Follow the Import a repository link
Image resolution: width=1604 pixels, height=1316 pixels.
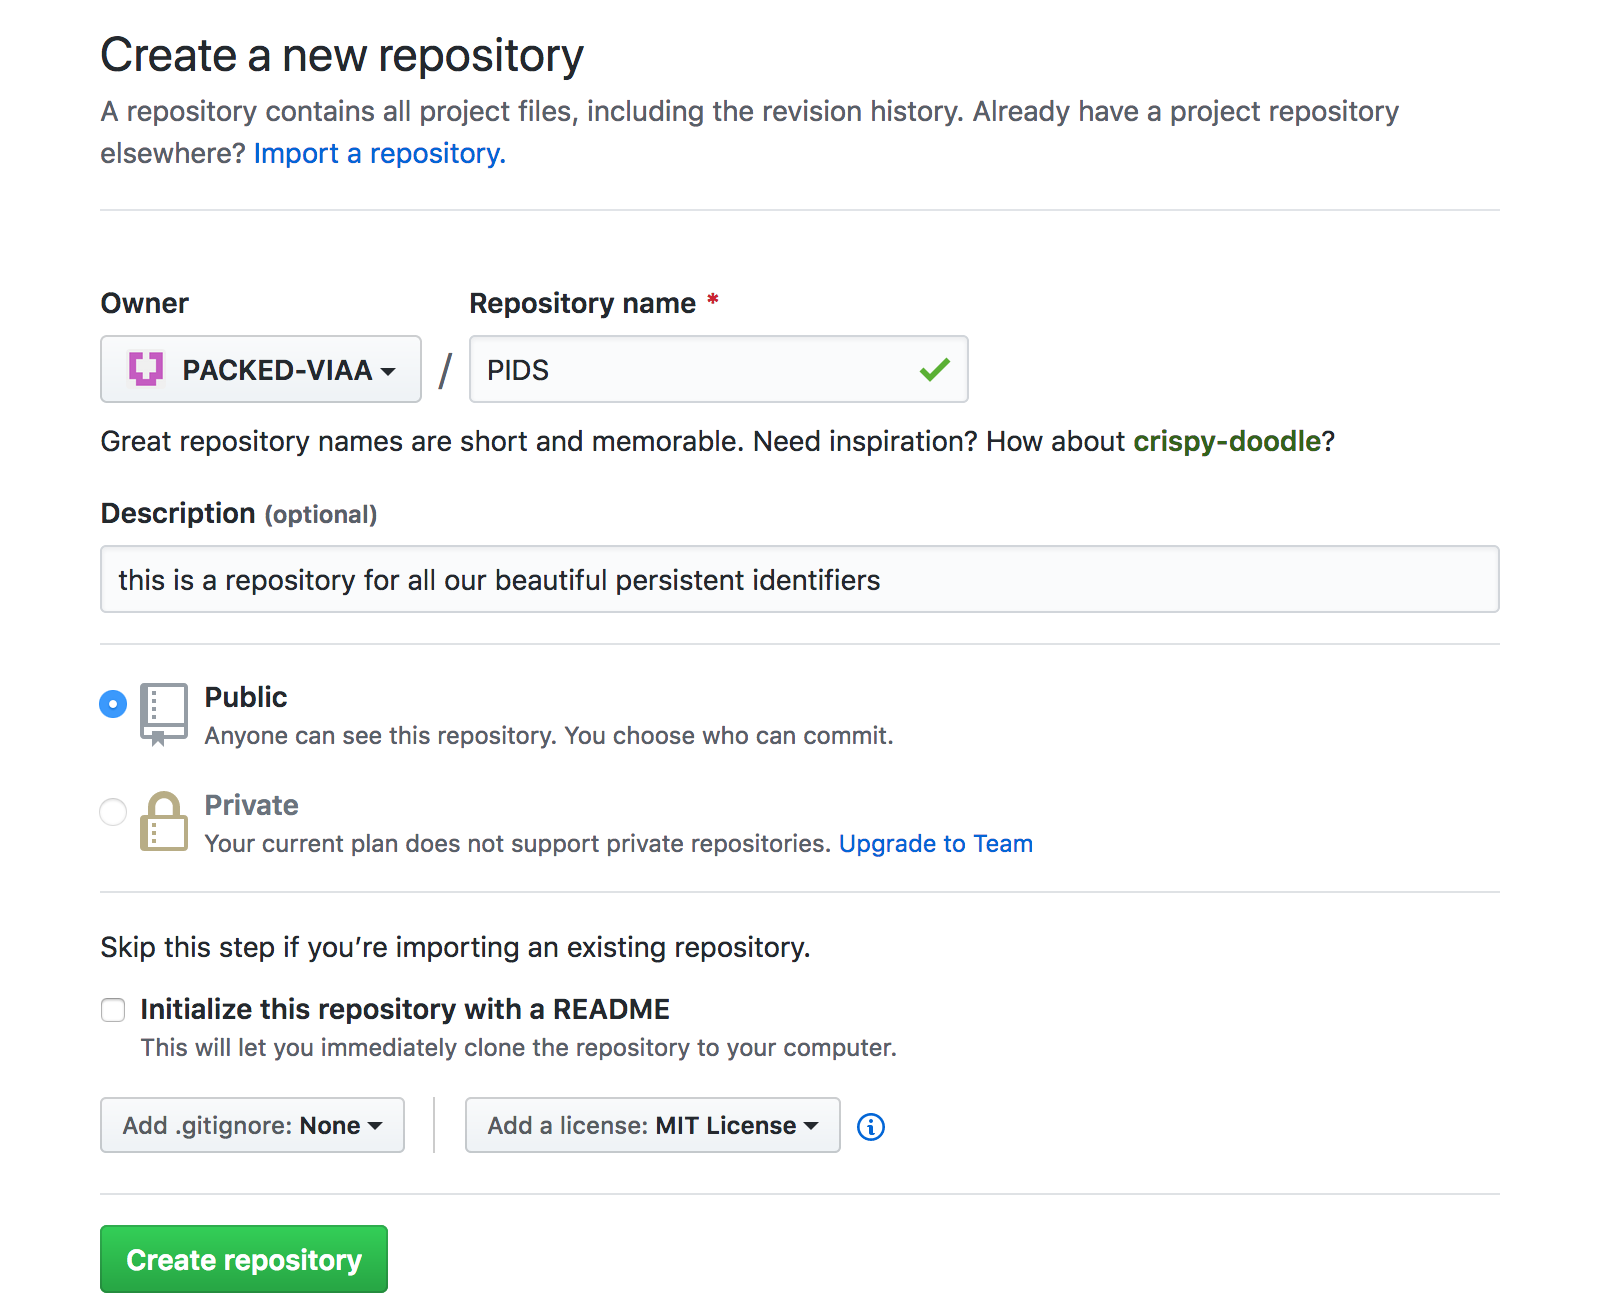click(x=380, y=153)
